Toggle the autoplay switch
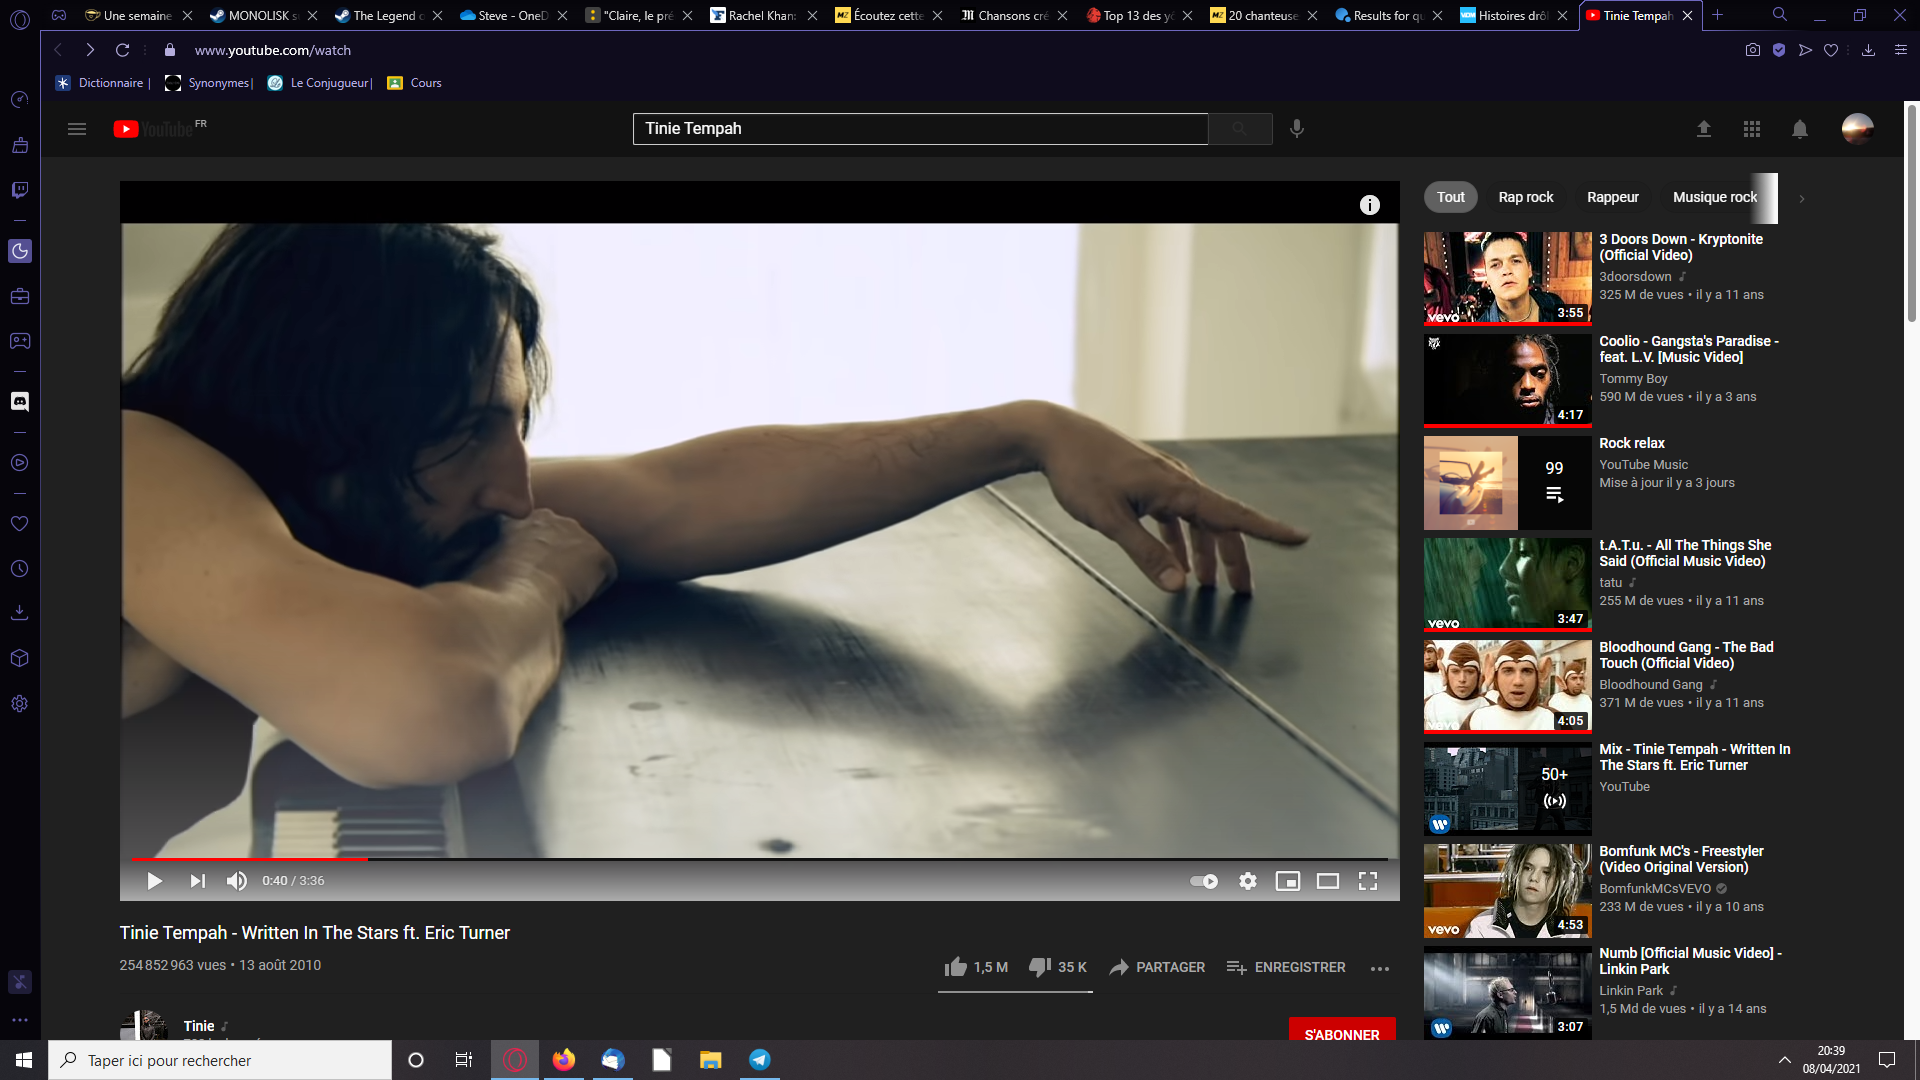The image size is (1920, 1080). (x=1204, y=881)
